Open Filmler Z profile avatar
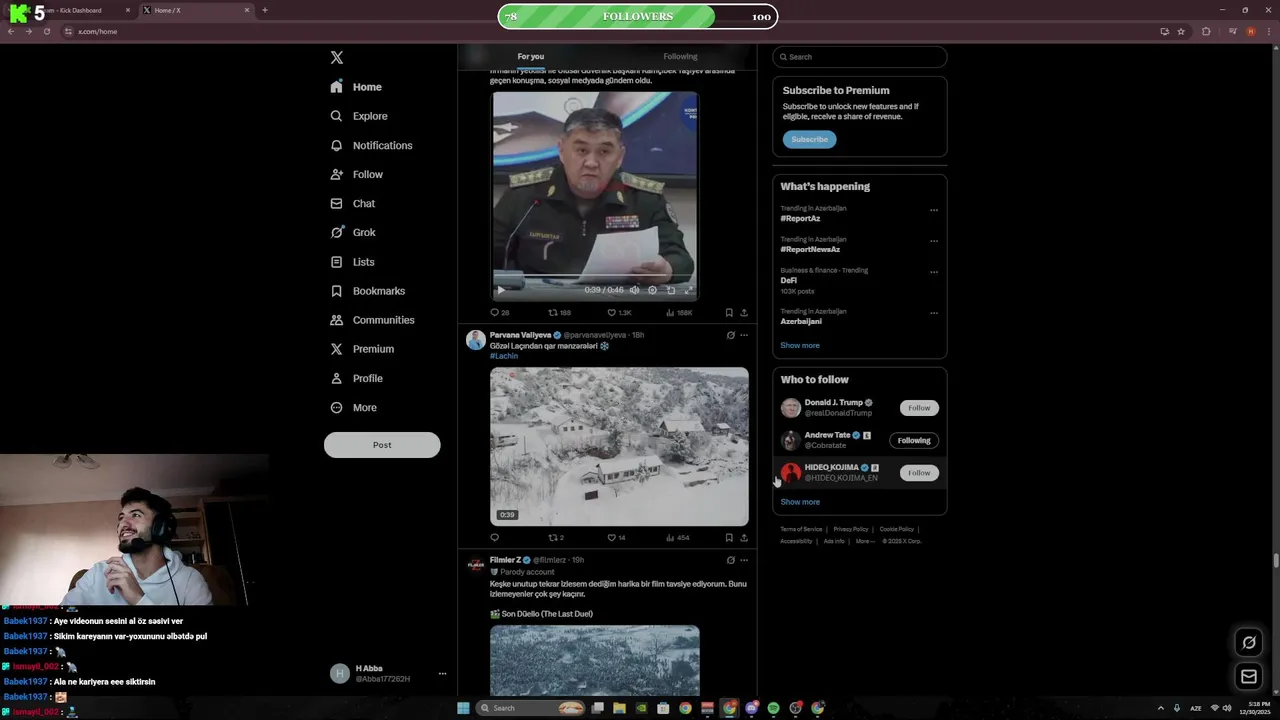The height and width of the screenshot is (720, 1280). pos(476,565)
